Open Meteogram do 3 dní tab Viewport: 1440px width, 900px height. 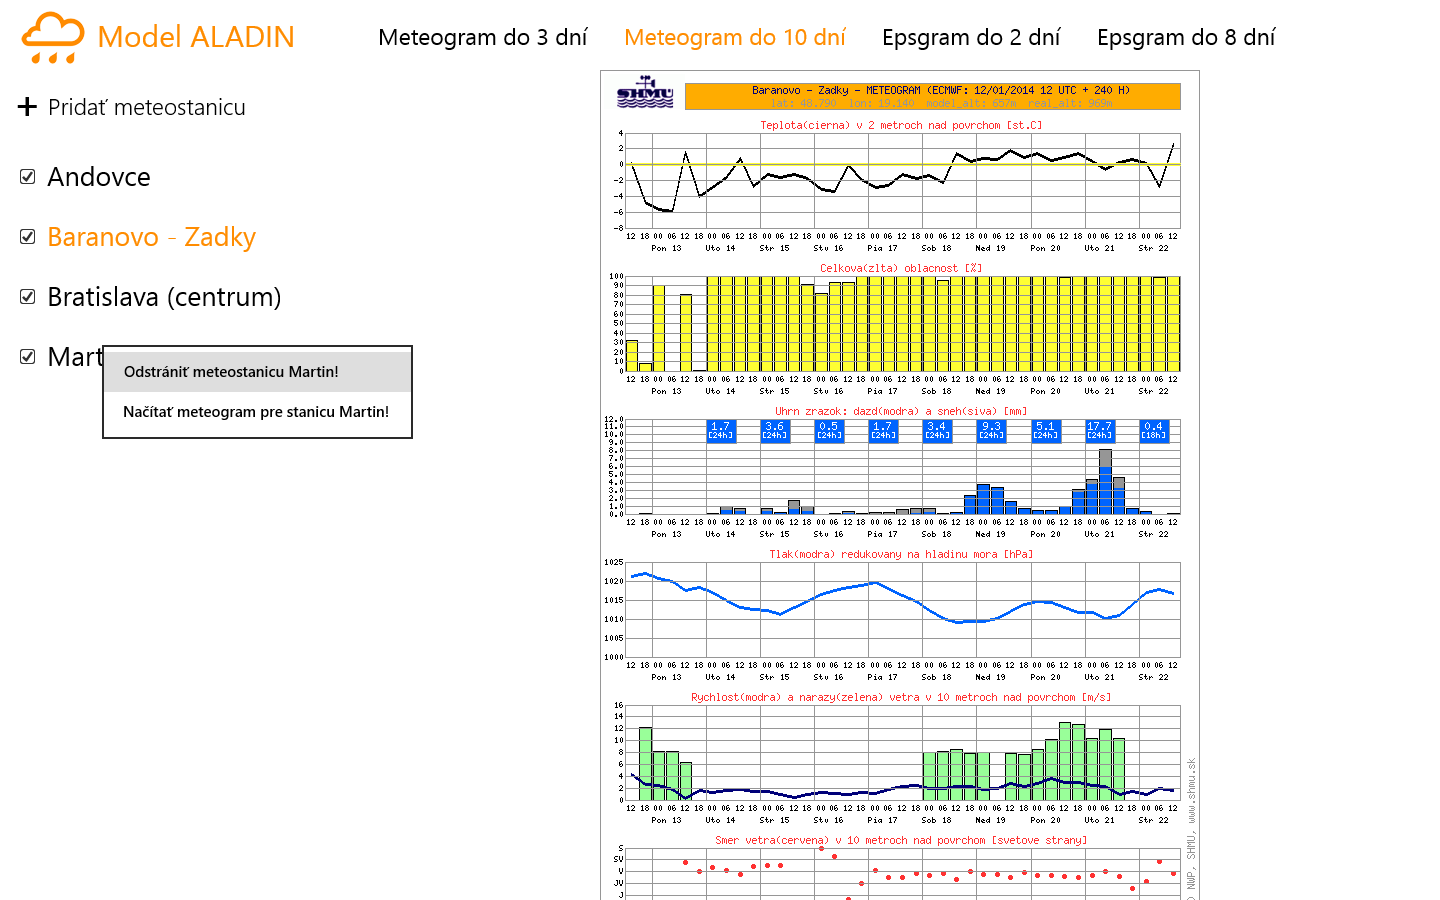tap(482, 38)
